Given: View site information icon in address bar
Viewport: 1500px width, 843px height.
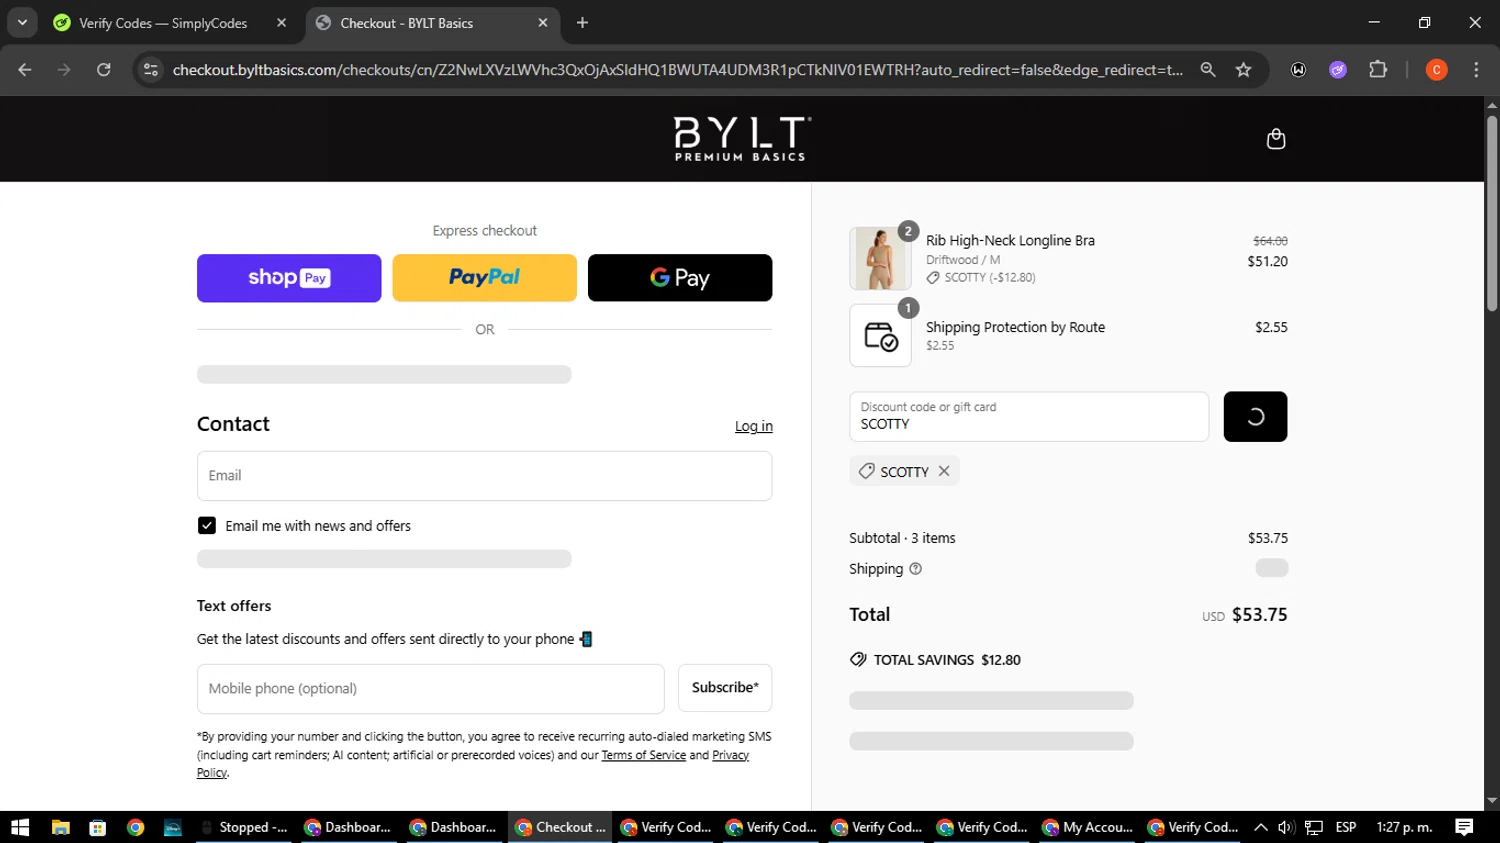Looking at the screenshot, I should click(151, 70).
